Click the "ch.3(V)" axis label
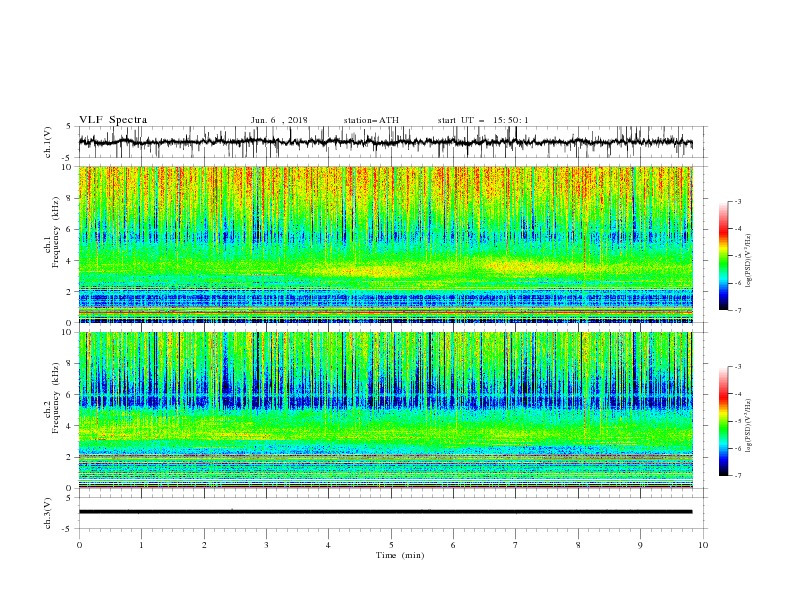Screen dimensions: 792x612 48,513
